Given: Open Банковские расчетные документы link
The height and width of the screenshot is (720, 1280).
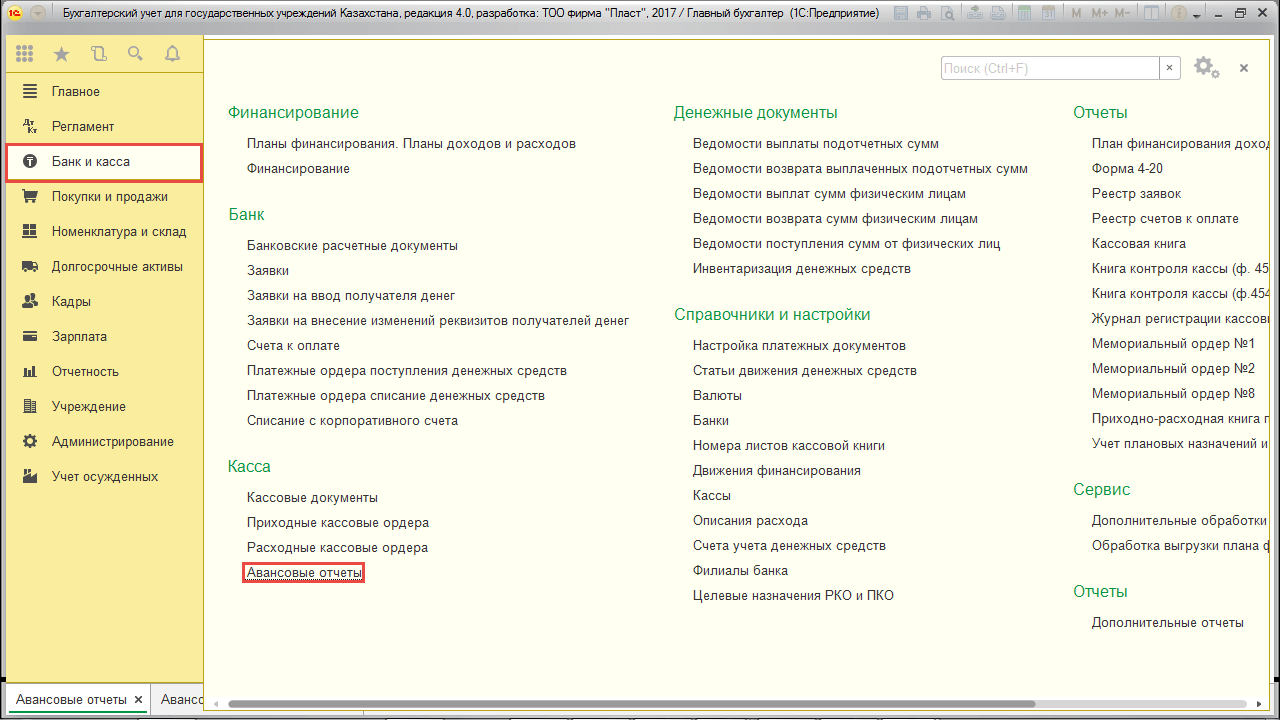Looking at the screenshot, I should (x=352, y=245).
